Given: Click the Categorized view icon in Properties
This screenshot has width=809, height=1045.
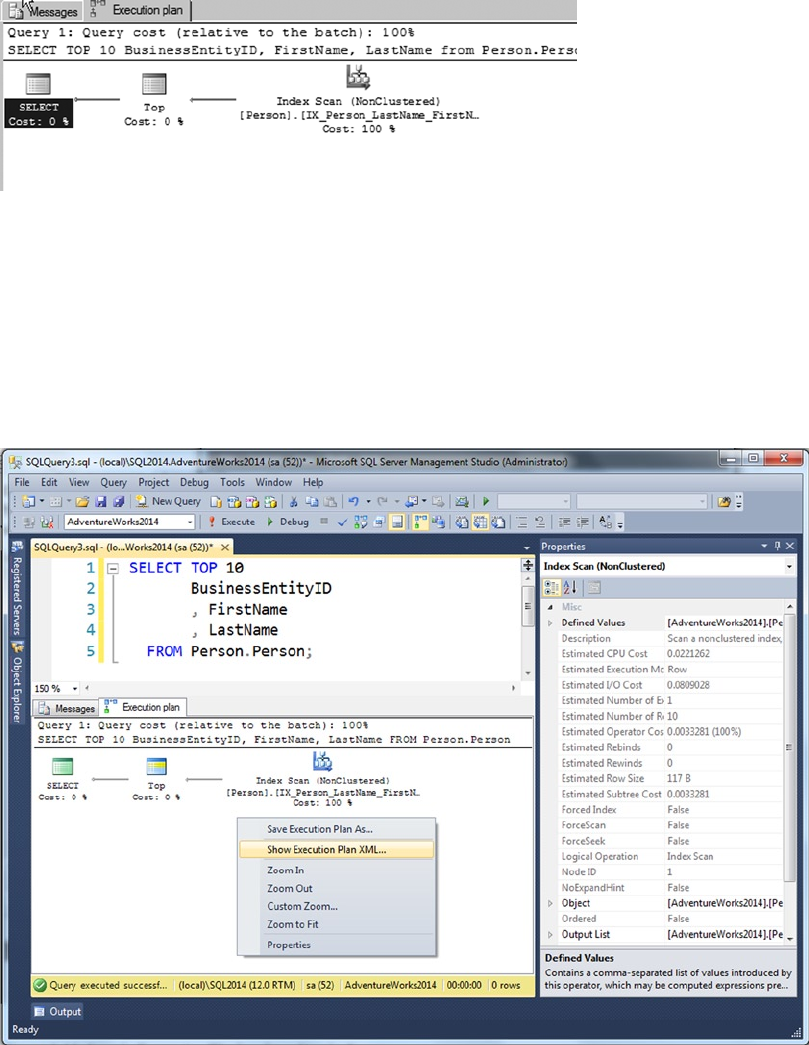Looking at the screenshot, I should coord(552,588).
